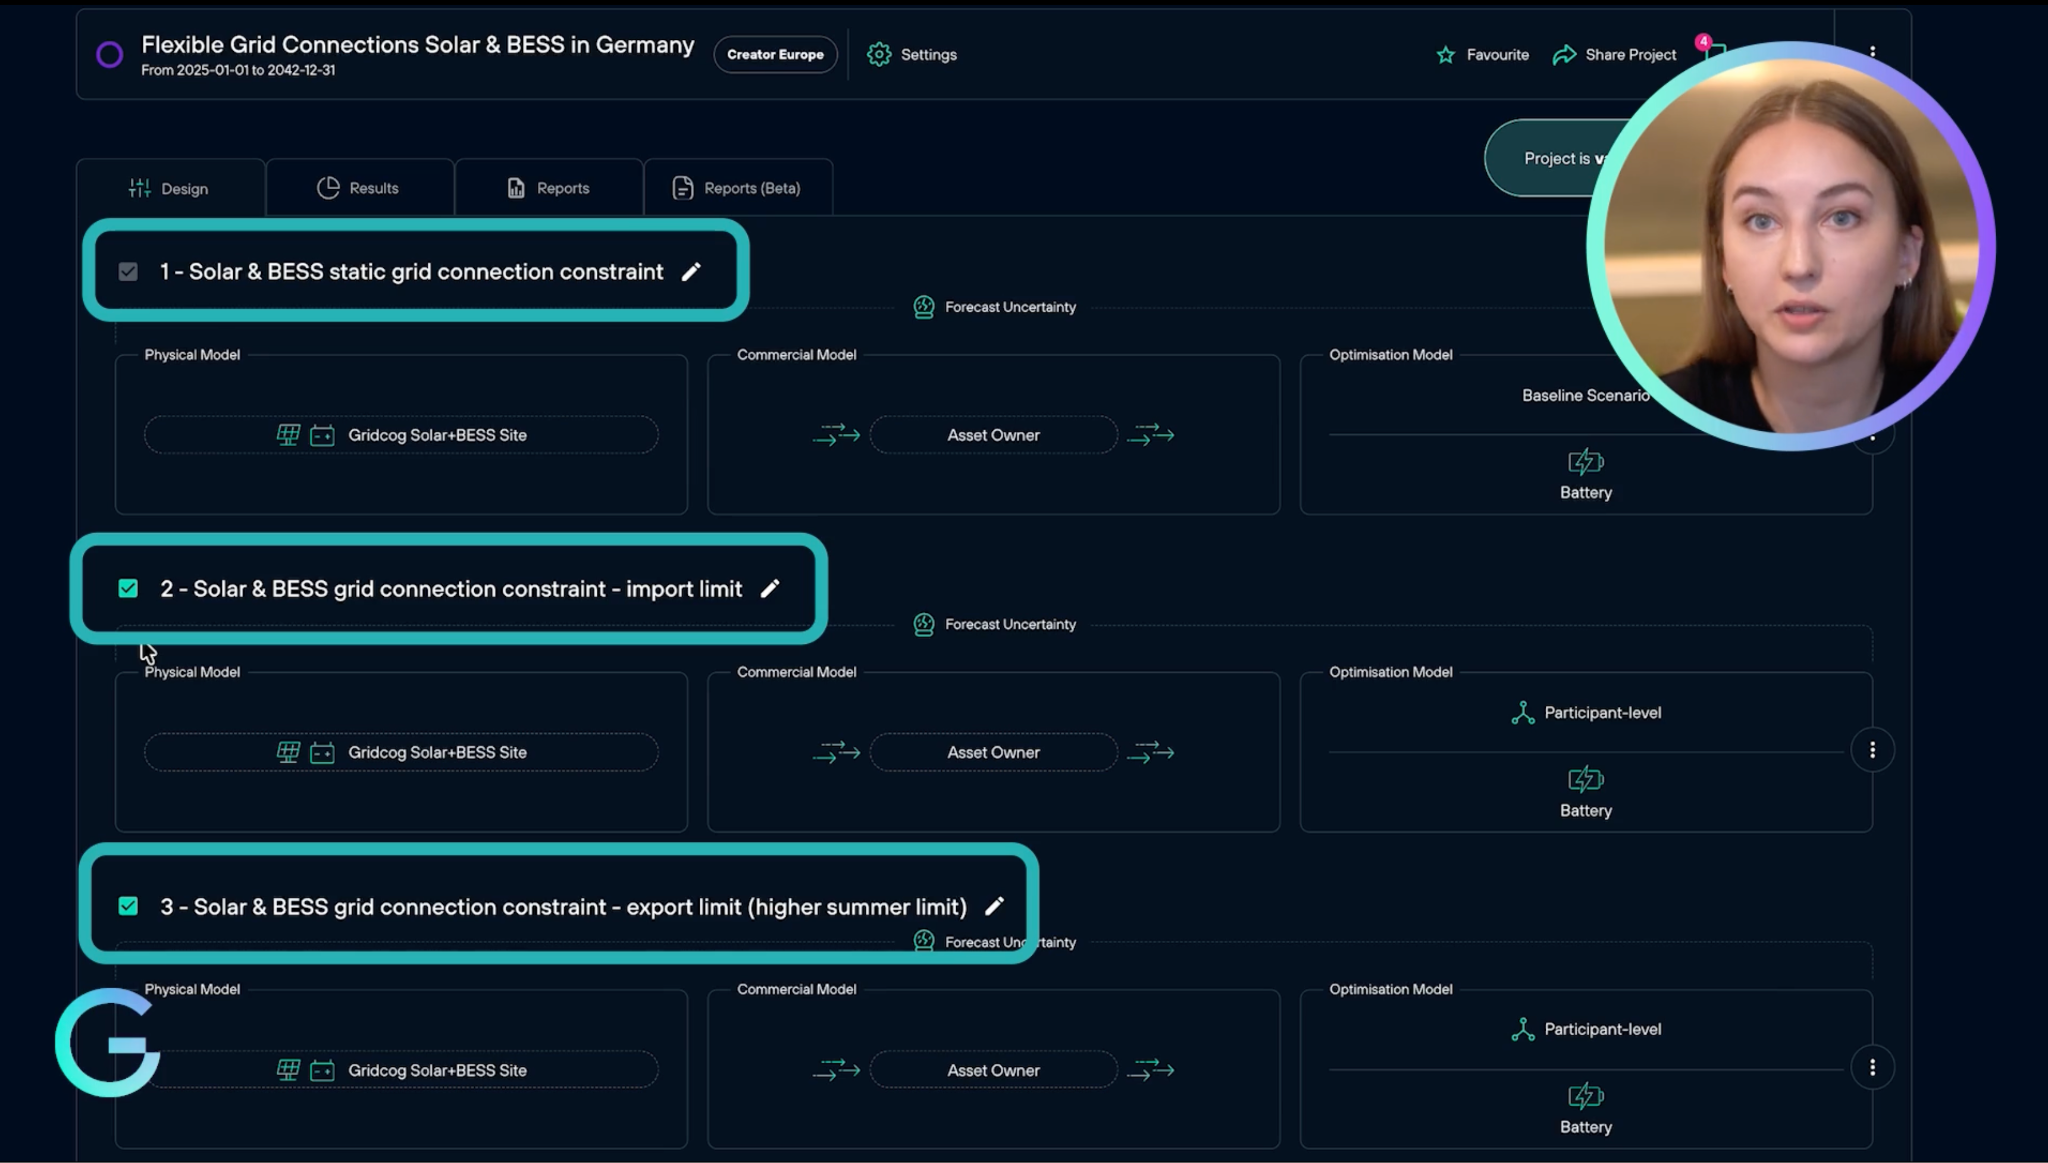The height and width of the screenshot is (1163, 2048).
Task: Uncheck the scenario 3 export limit checkbox
Action: 128,906
